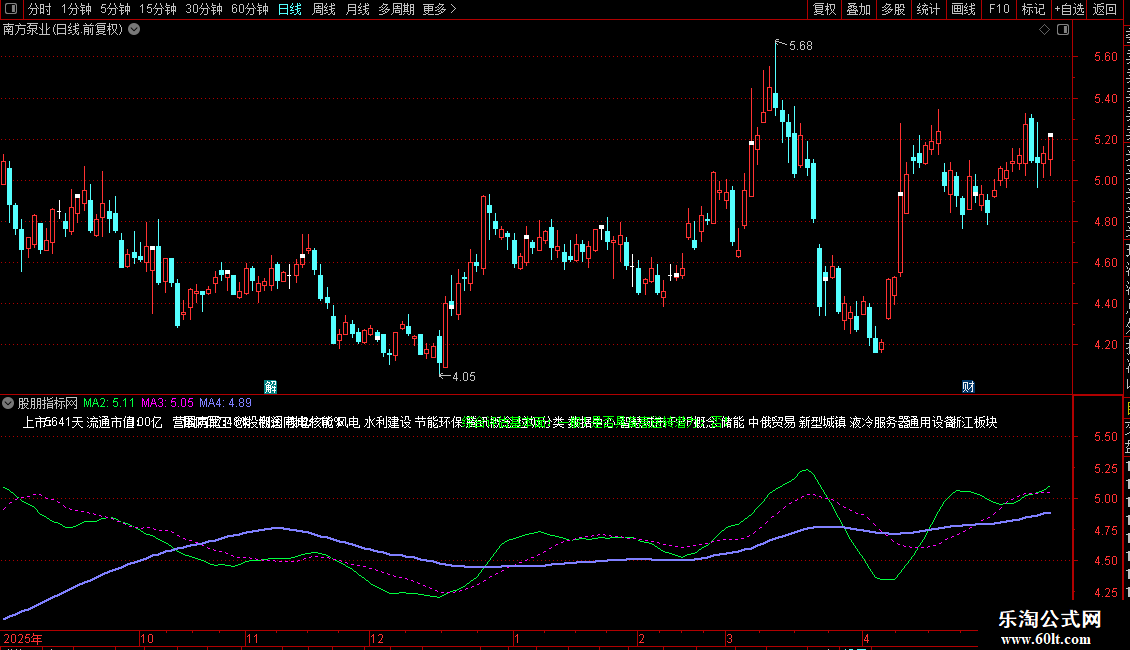This screenshot has height=650, width=1130.
Task: Click the 南方泵业(日线.前复权) title text
Action: click(x=63, y=30)
